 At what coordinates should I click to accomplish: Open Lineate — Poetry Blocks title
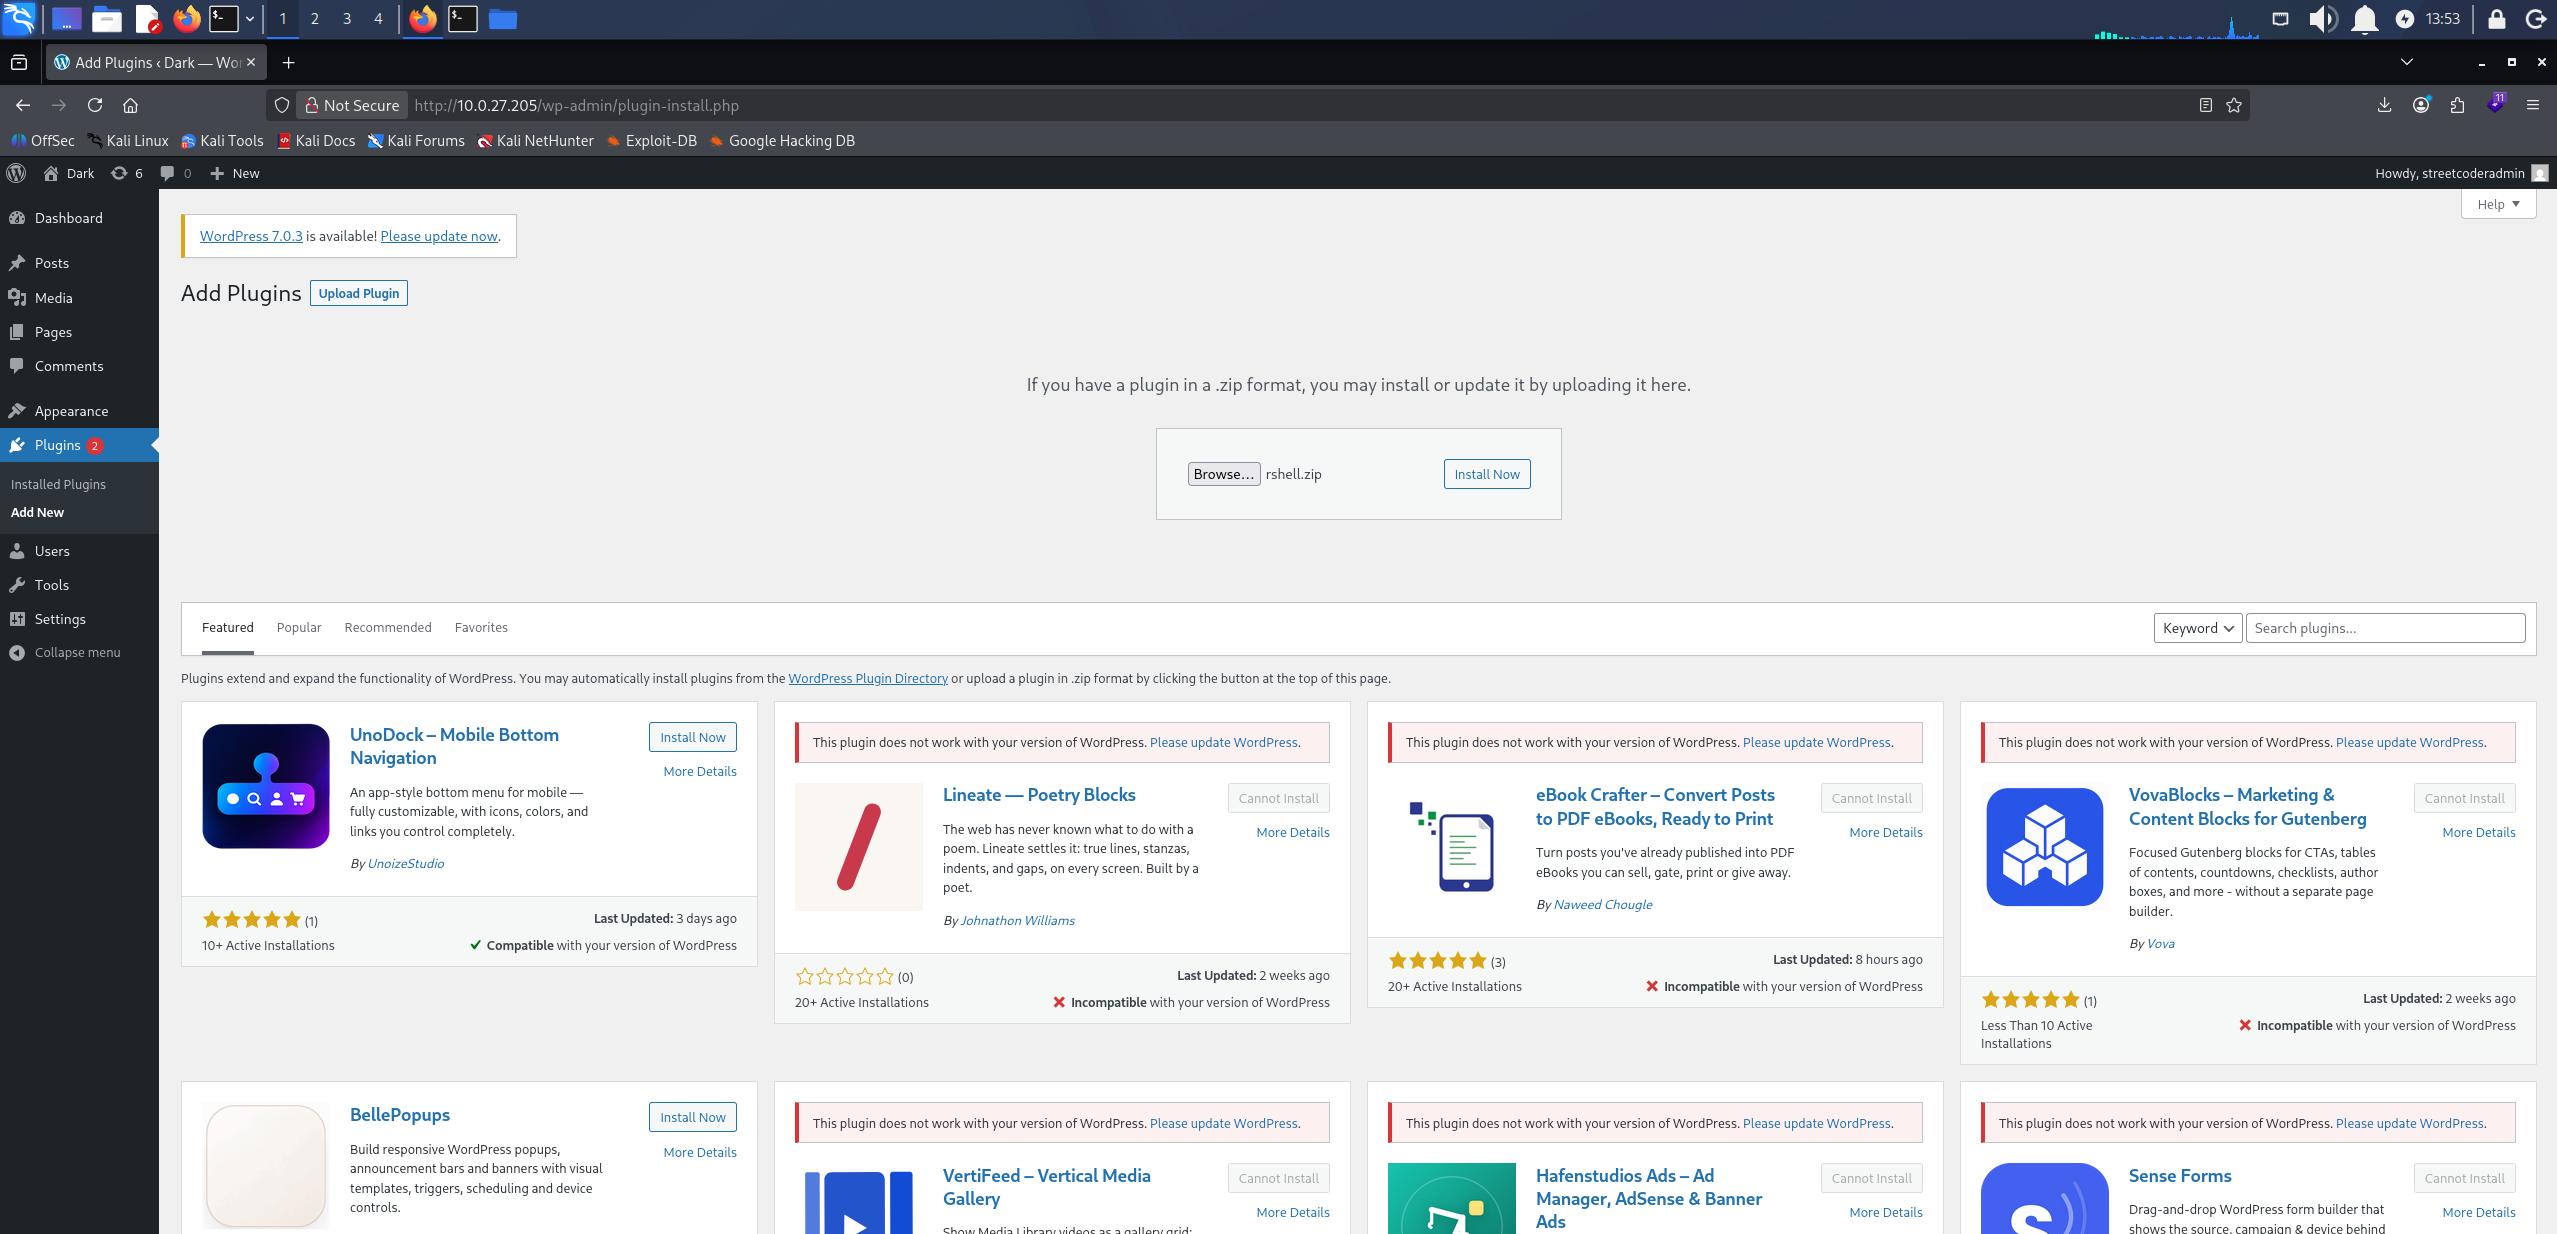[x=1039, y=794]
